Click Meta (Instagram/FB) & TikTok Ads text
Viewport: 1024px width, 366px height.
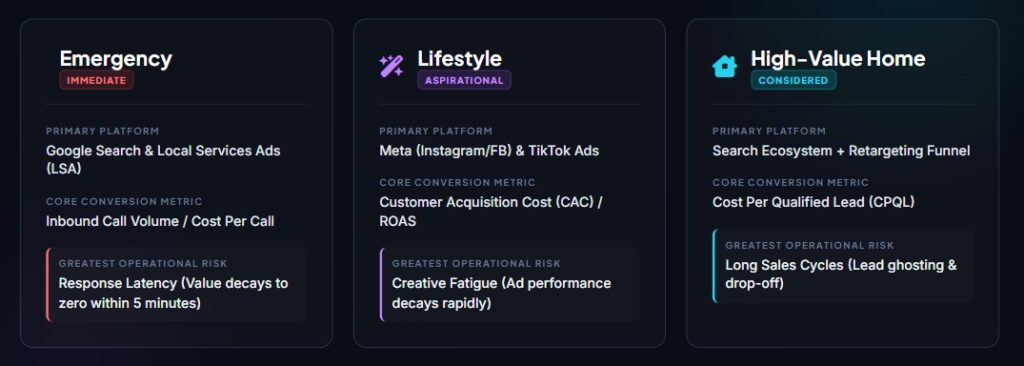click(x=489, y=151)
